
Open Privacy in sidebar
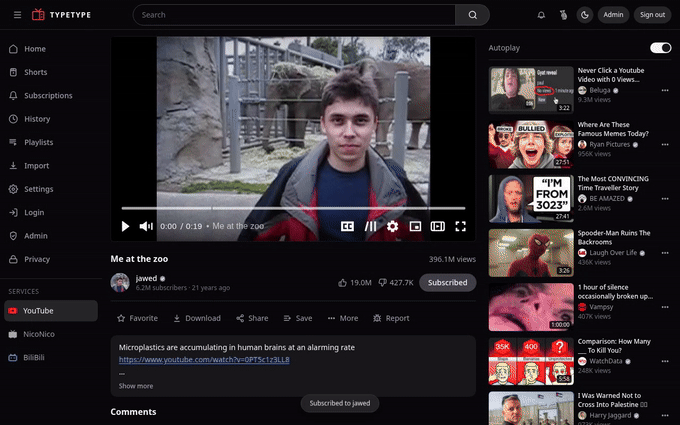click(51, 259)
